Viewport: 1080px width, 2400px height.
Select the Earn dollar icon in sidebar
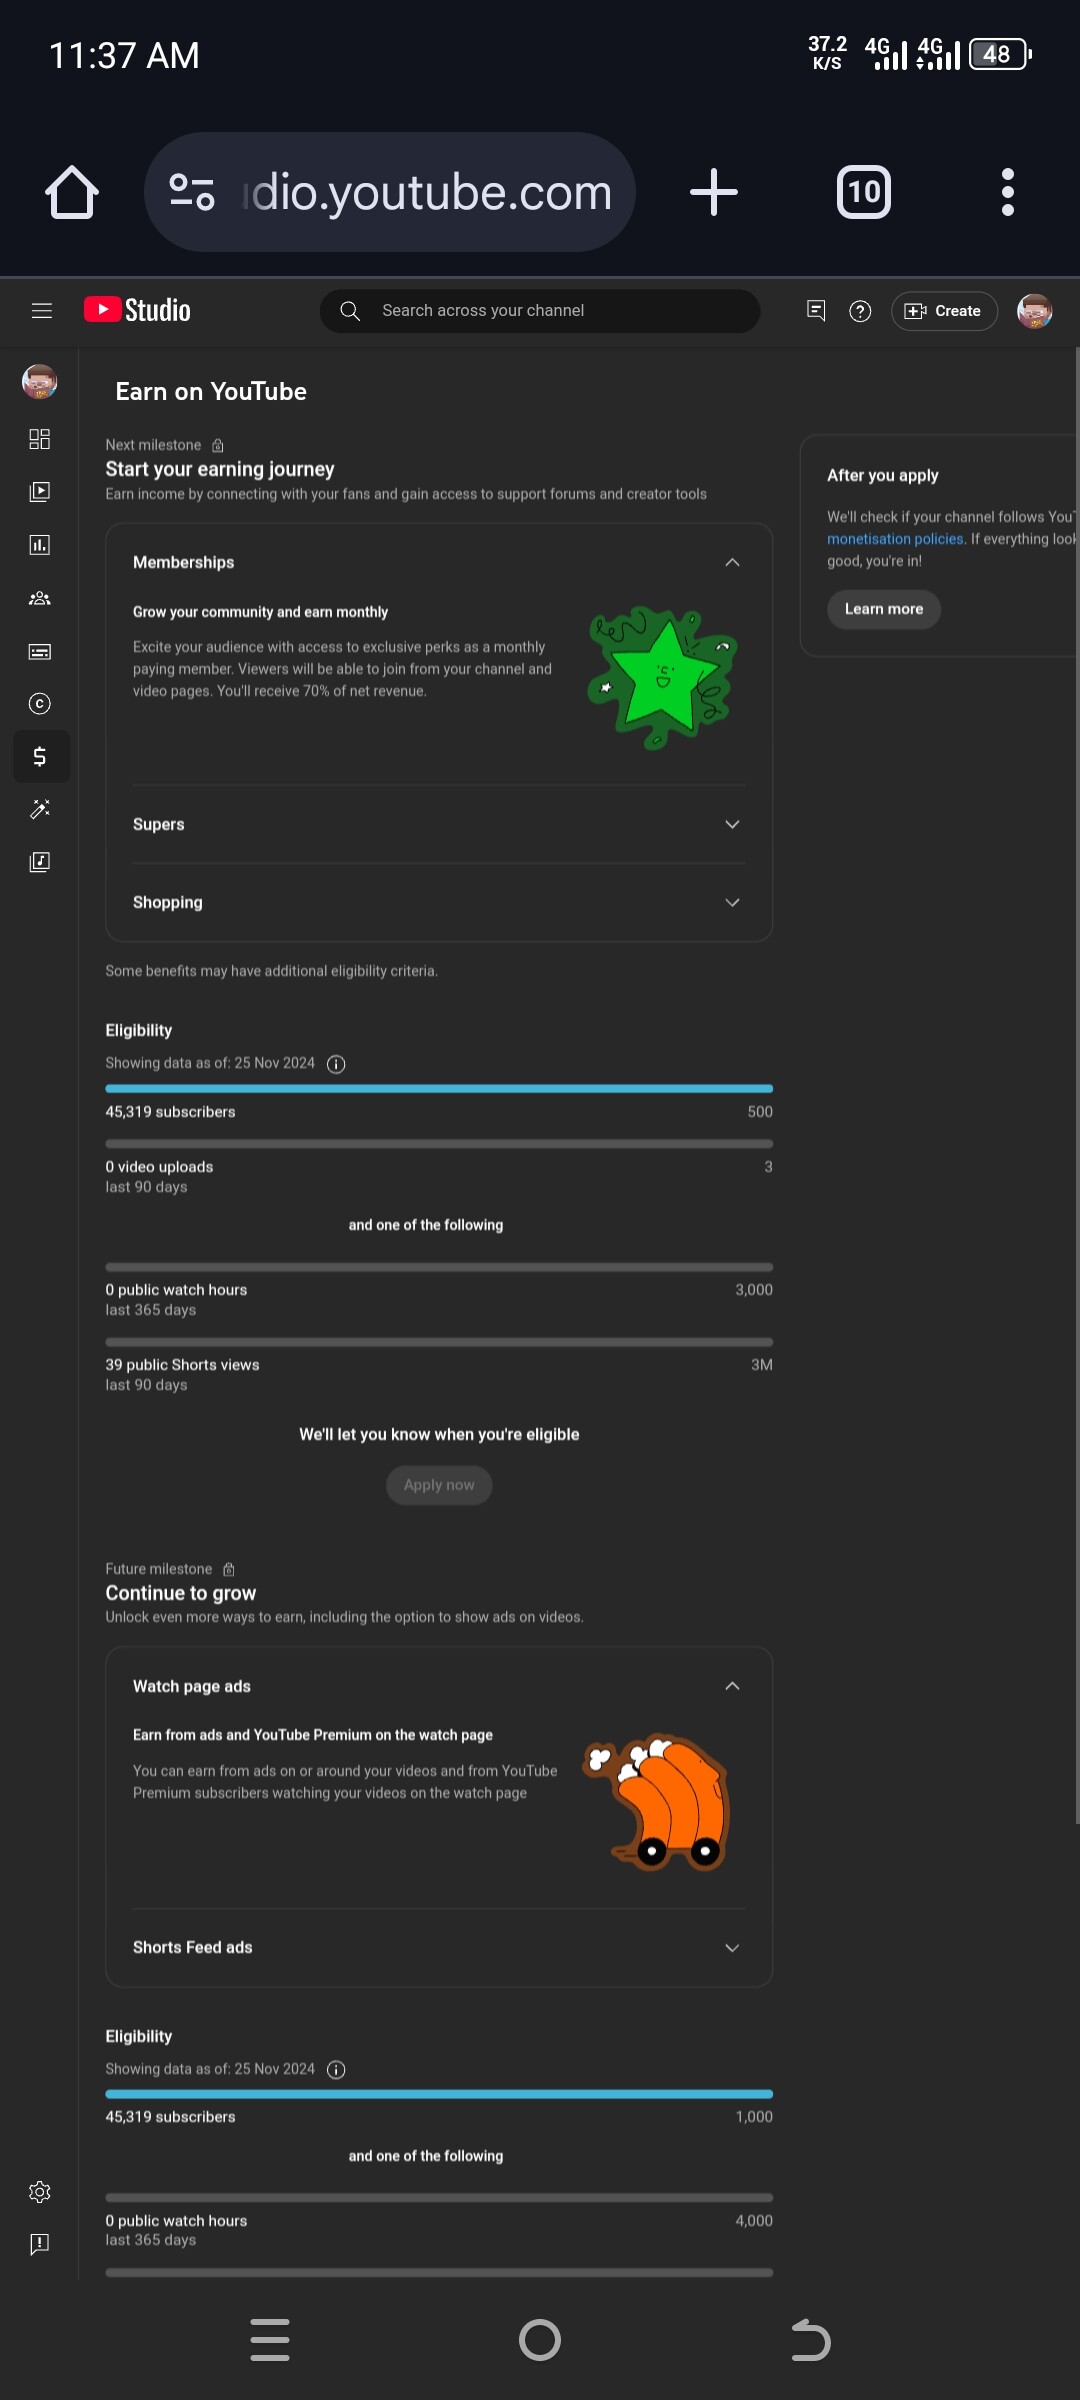tap(40, 757)
